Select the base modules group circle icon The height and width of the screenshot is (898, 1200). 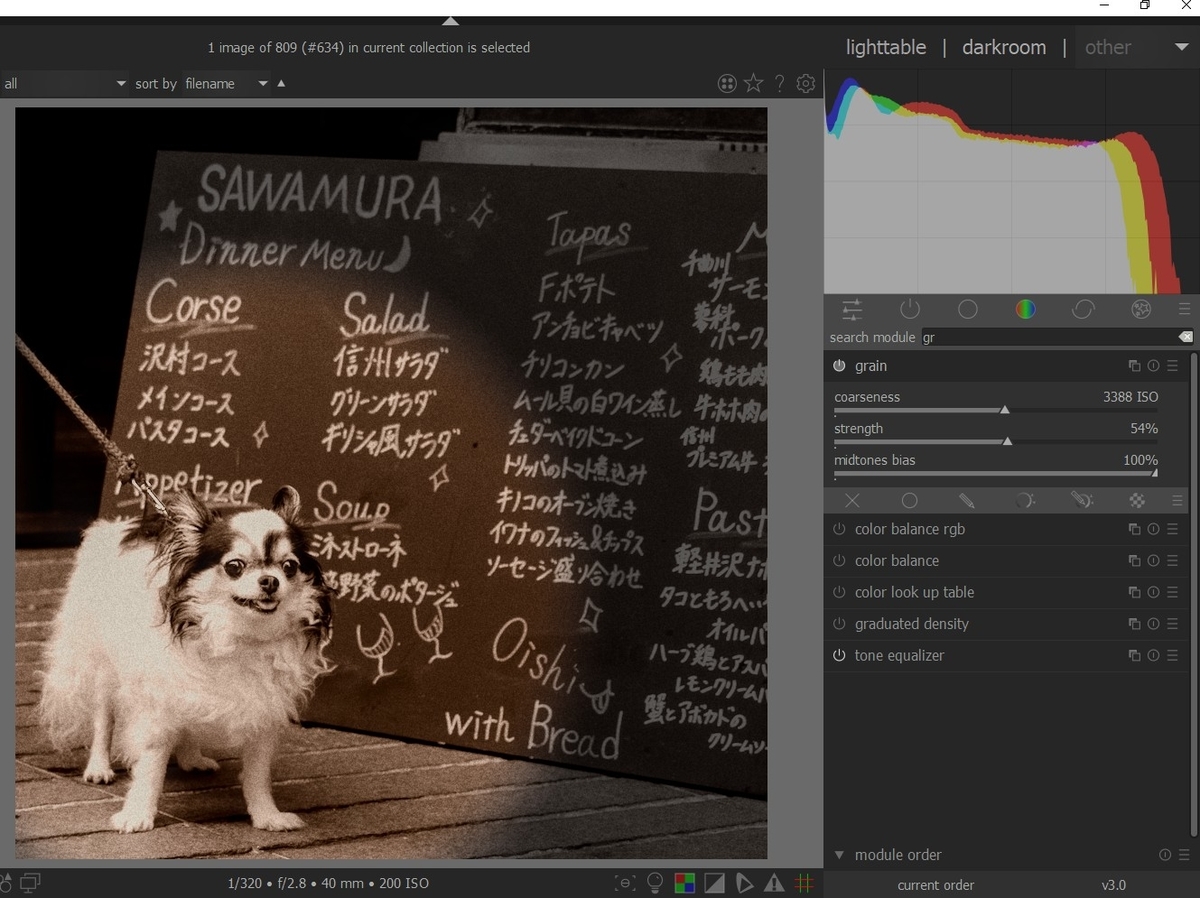967,309
